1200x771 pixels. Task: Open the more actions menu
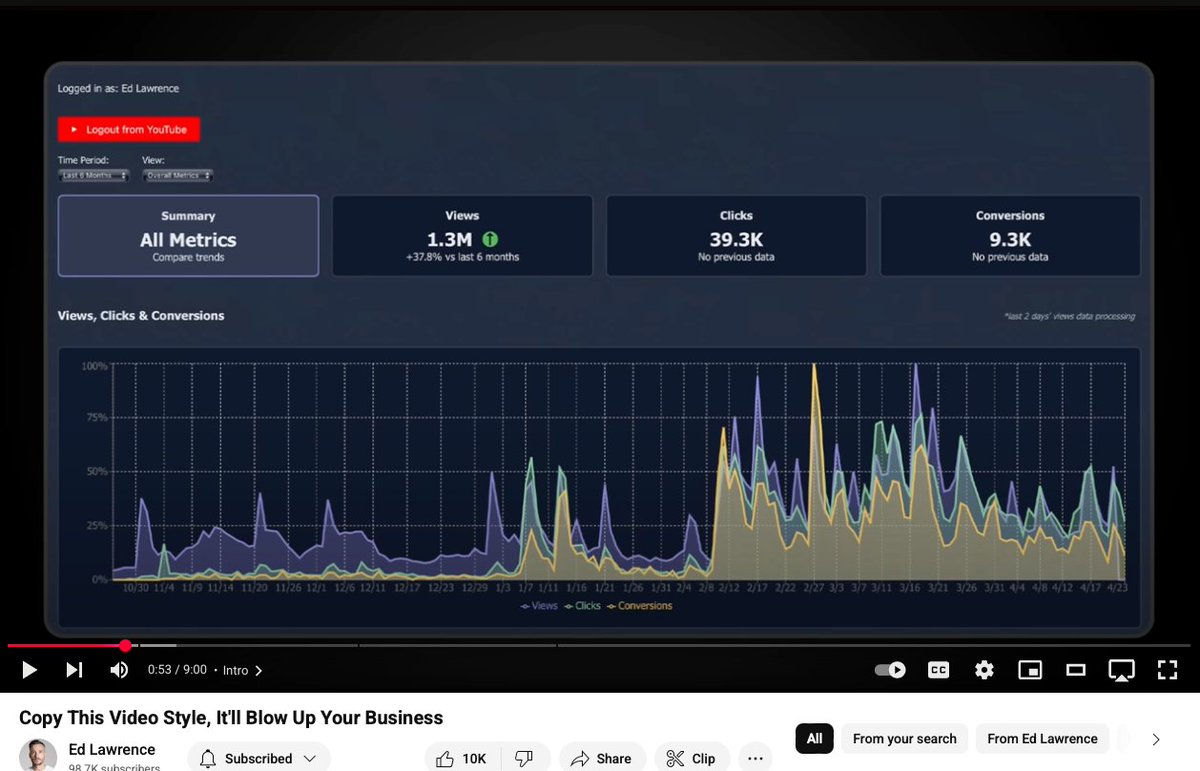click(755, 758)
